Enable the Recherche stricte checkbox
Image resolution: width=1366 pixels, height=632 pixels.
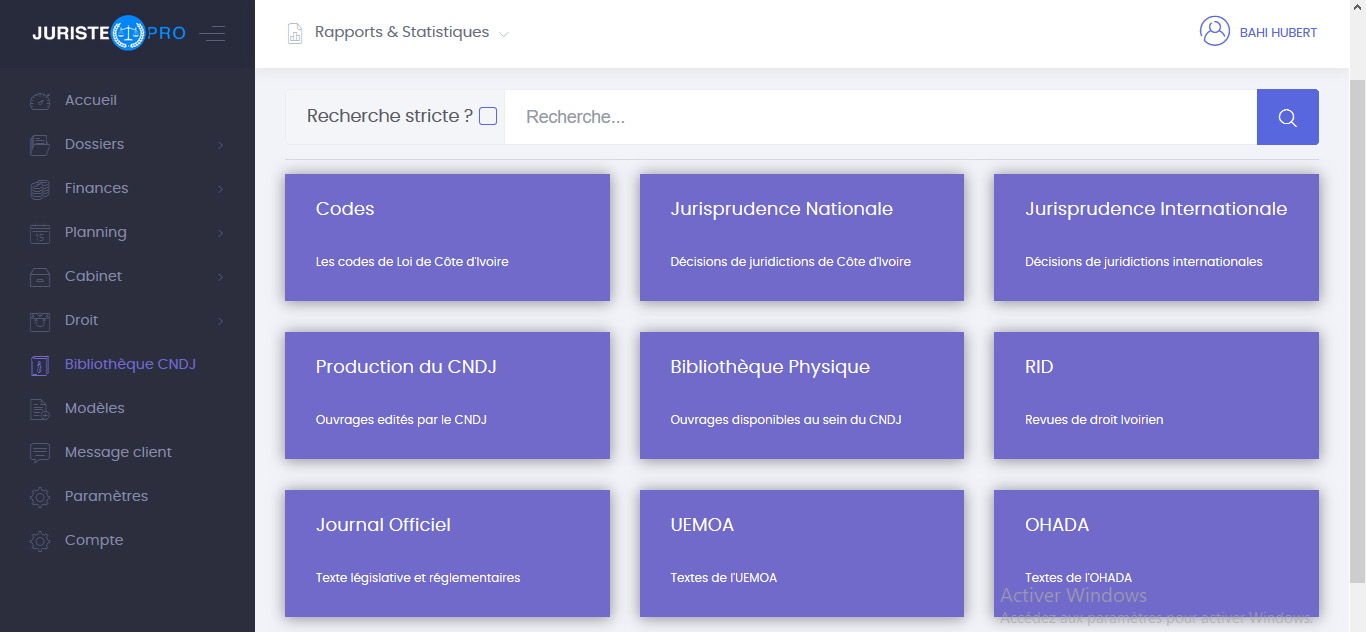click(x=488, y=116)
